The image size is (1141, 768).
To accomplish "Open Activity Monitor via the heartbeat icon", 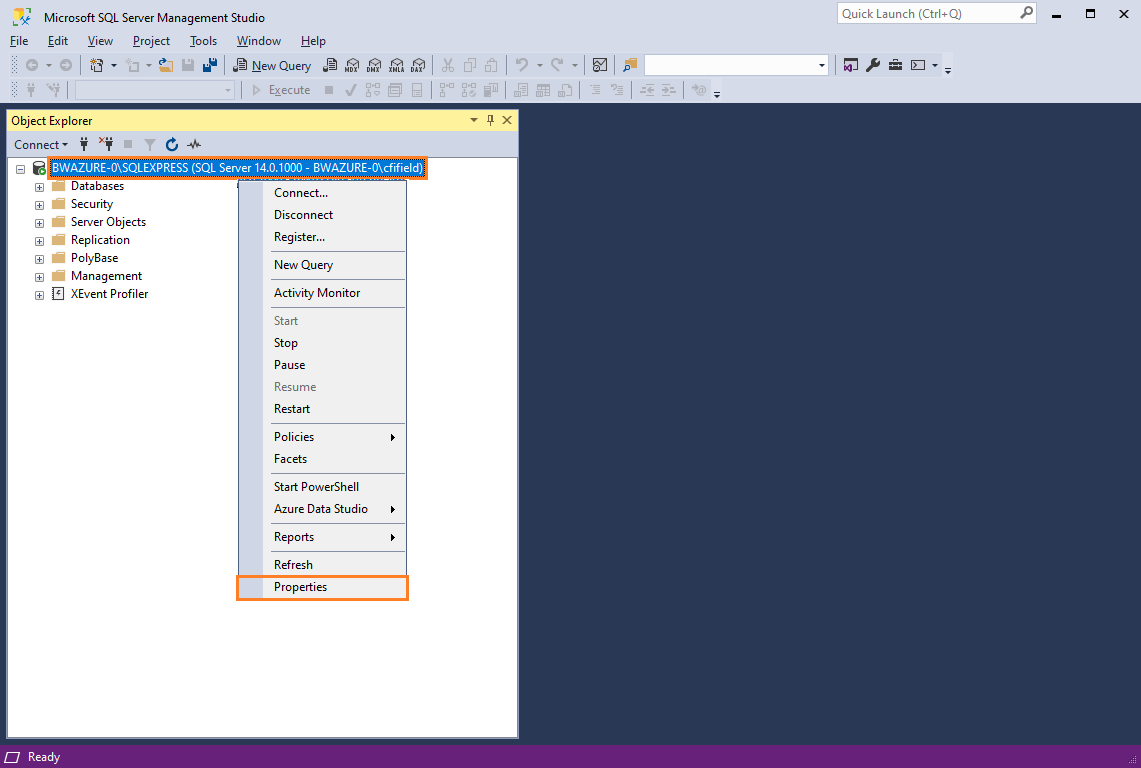I will 193,144.
